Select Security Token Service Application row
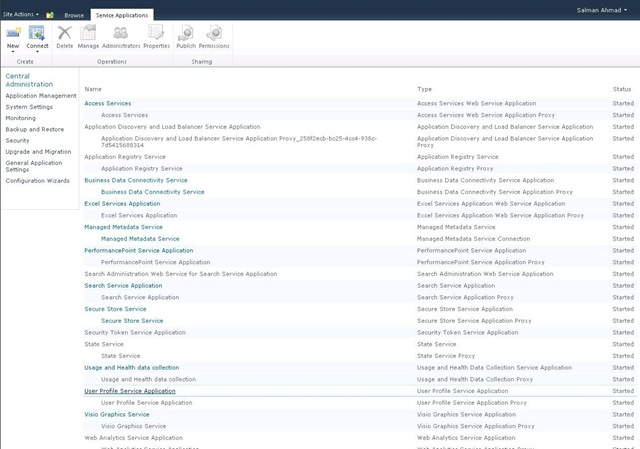 pyautogui.click(x=360, y=332)
